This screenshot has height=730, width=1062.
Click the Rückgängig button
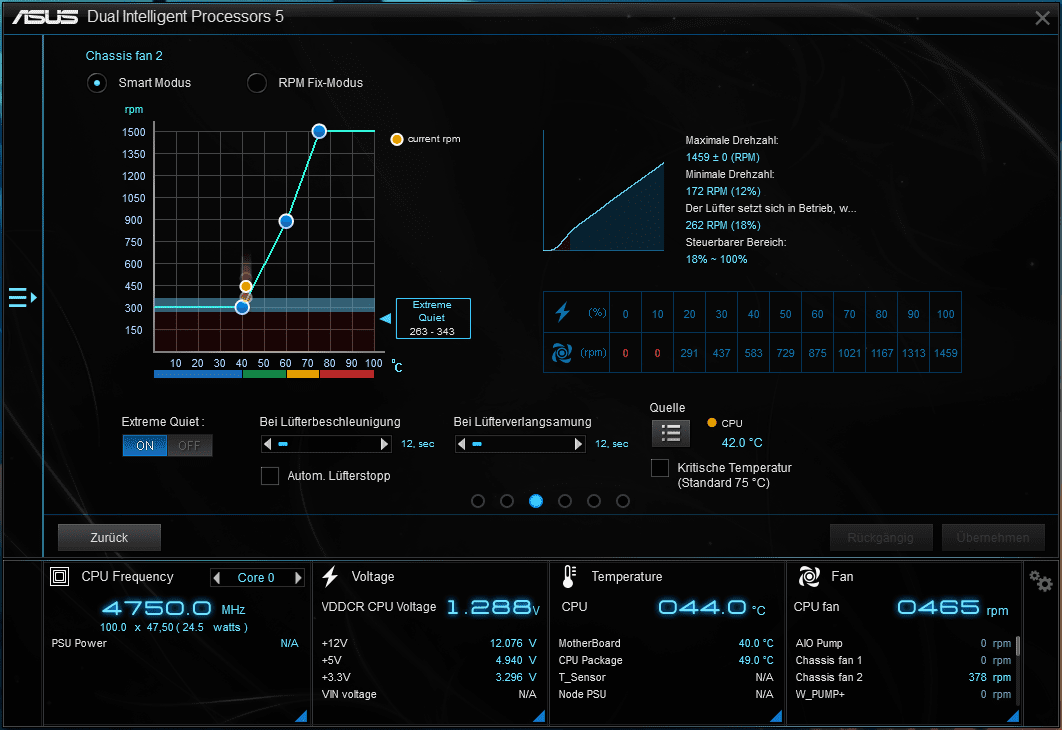tap(880, 538)
